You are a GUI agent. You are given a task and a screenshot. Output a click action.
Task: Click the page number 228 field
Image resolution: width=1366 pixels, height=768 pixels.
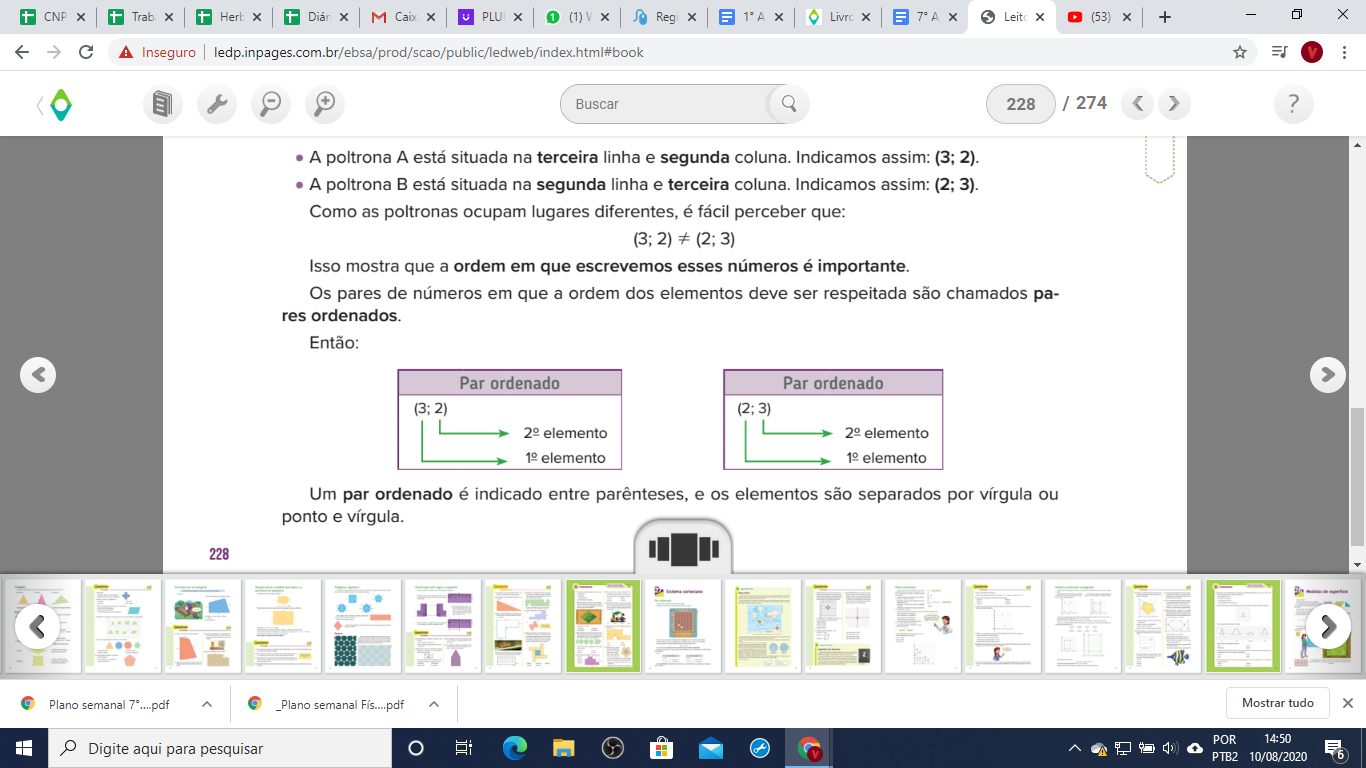1021,104
